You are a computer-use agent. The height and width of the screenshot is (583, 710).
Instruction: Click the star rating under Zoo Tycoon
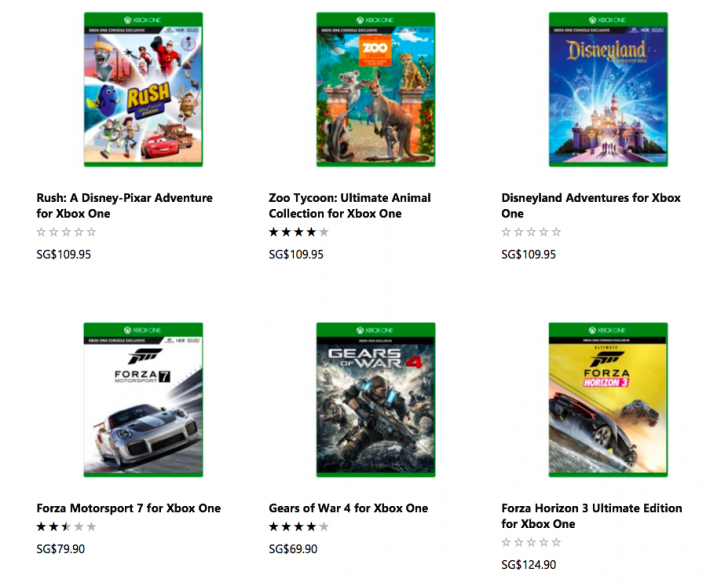point(298,232)
